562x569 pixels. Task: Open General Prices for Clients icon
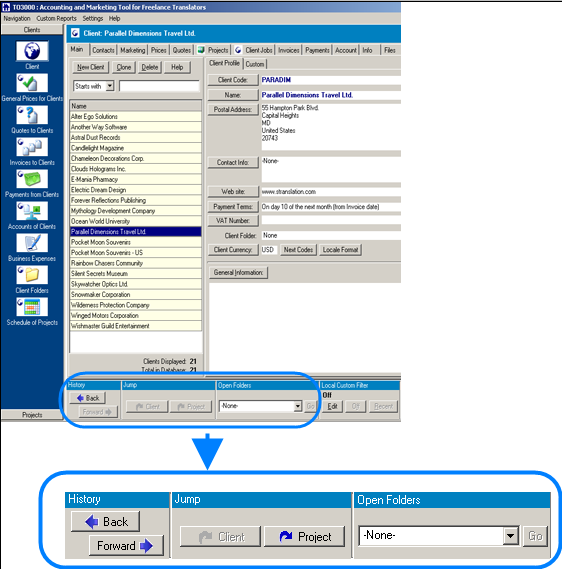click(32, 83)
